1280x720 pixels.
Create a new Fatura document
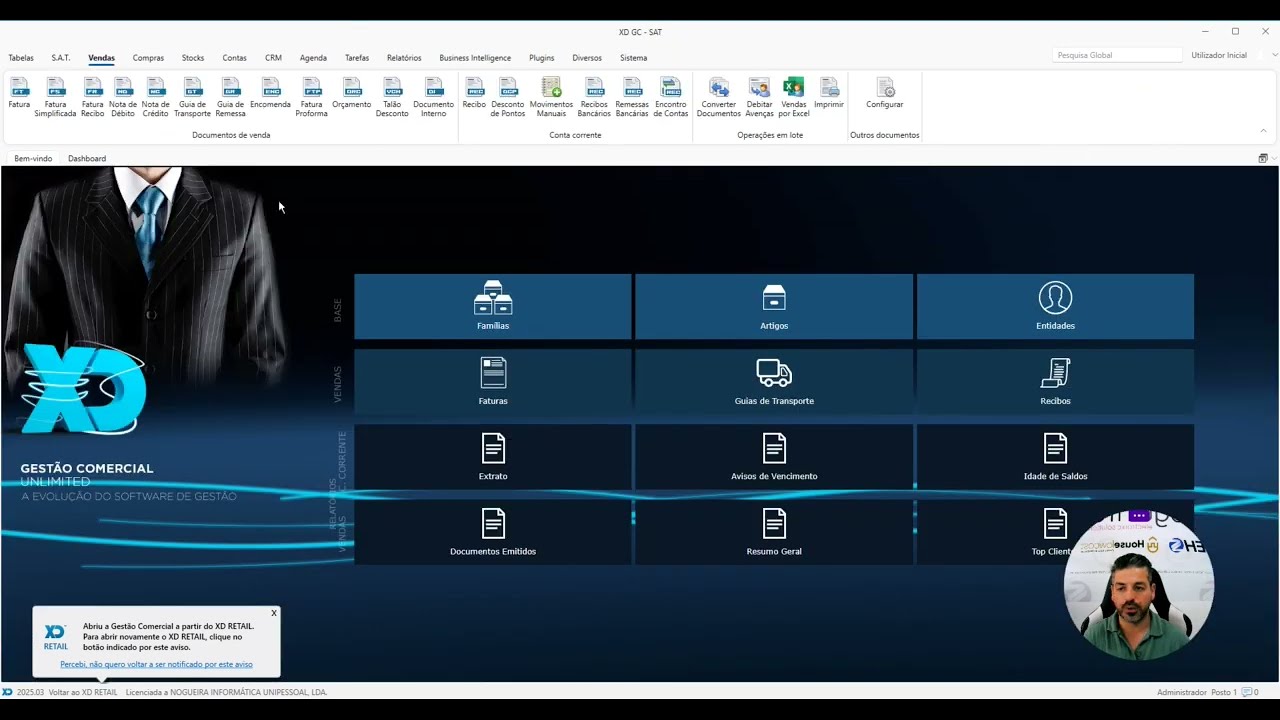19,93
